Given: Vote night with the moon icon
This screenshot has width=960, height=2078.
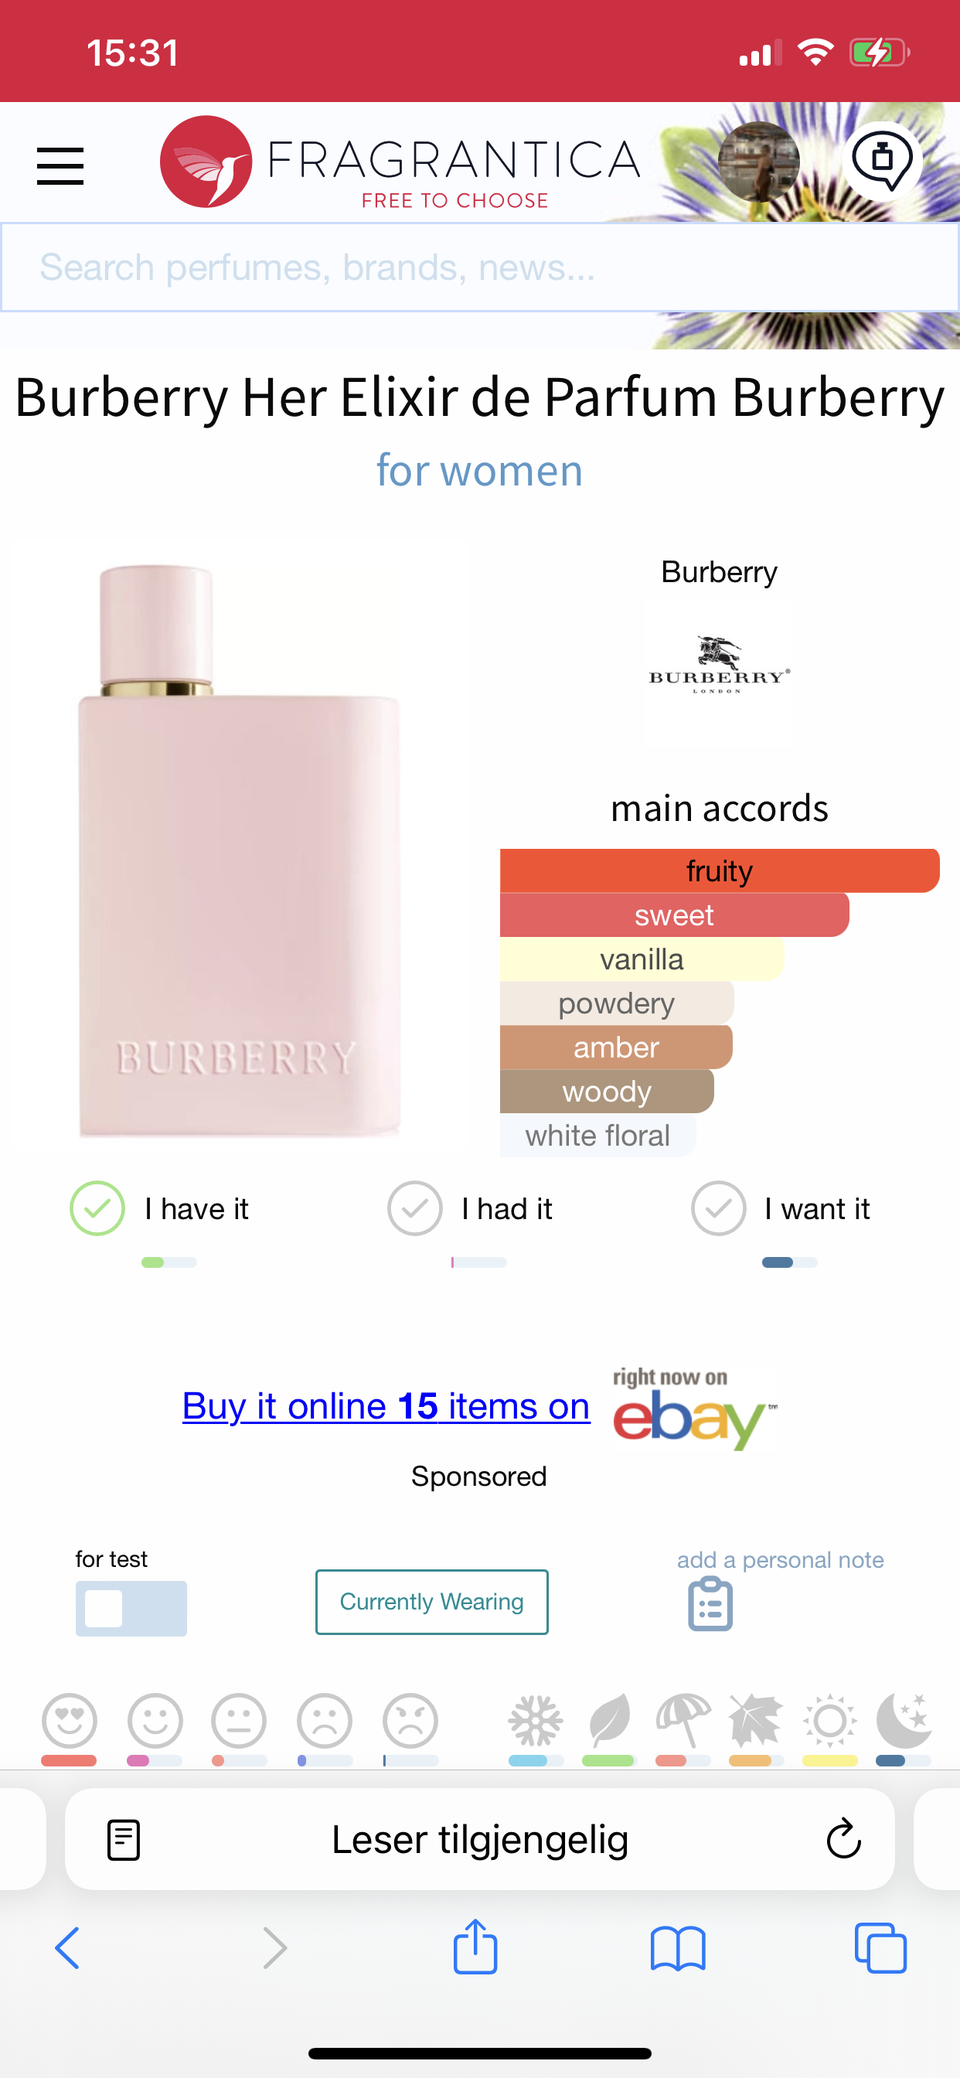Looking at the screenshot, I should pyautogui.click(x=904, y=1721).
